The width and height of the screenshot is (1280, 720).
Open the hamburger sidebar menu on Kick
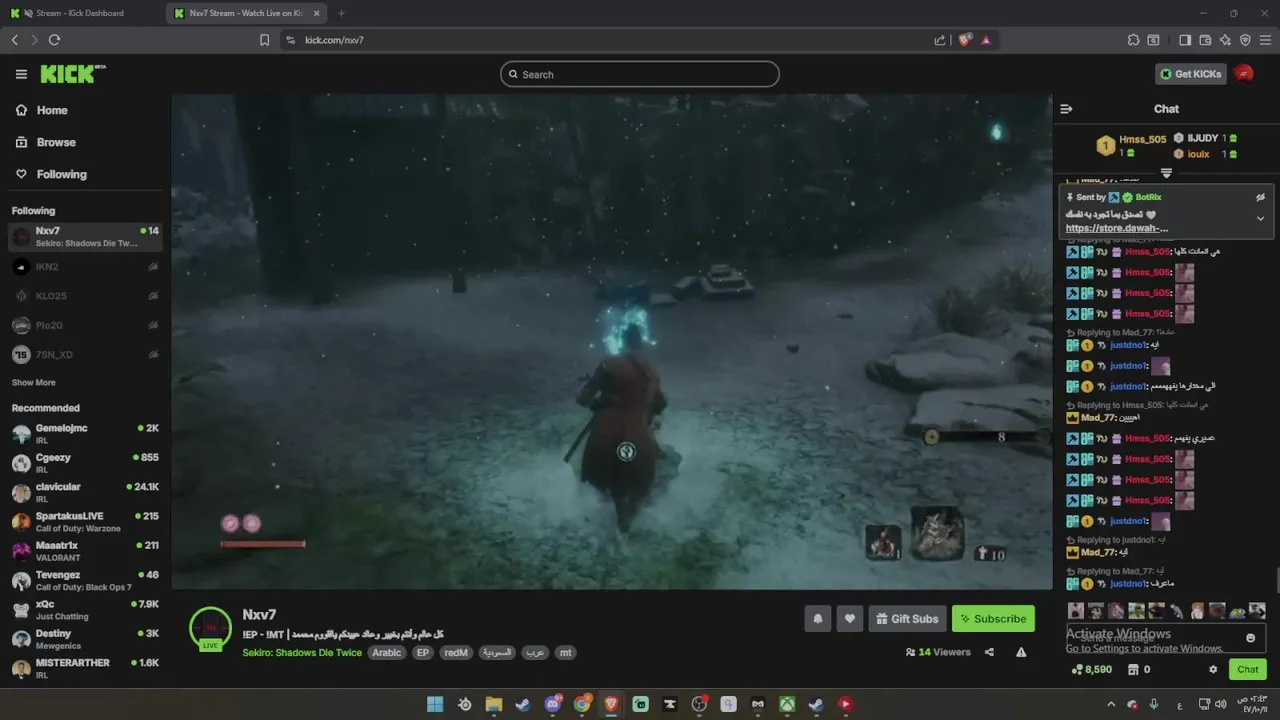21,74
